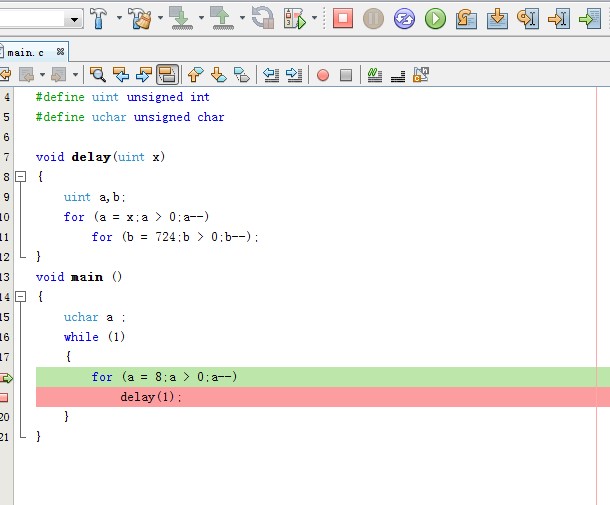Open the dropdown next to Read Device Memory
The width and height of the screenshot is (610, 505).
pyautogui.click(x=242, y=18)
